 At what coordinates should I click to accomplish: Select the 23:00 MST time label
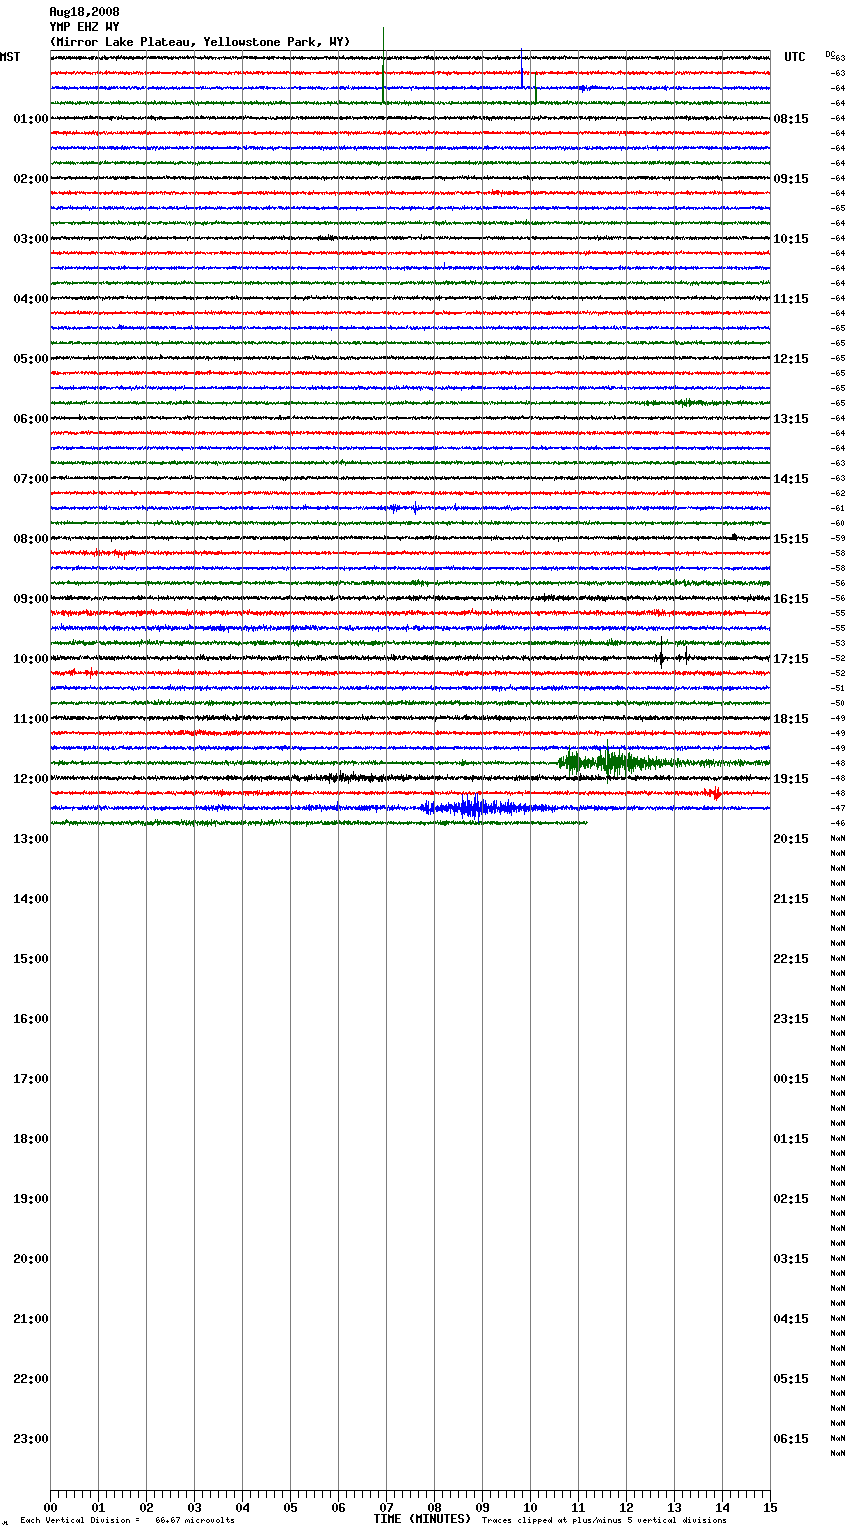click(31, 1439)
